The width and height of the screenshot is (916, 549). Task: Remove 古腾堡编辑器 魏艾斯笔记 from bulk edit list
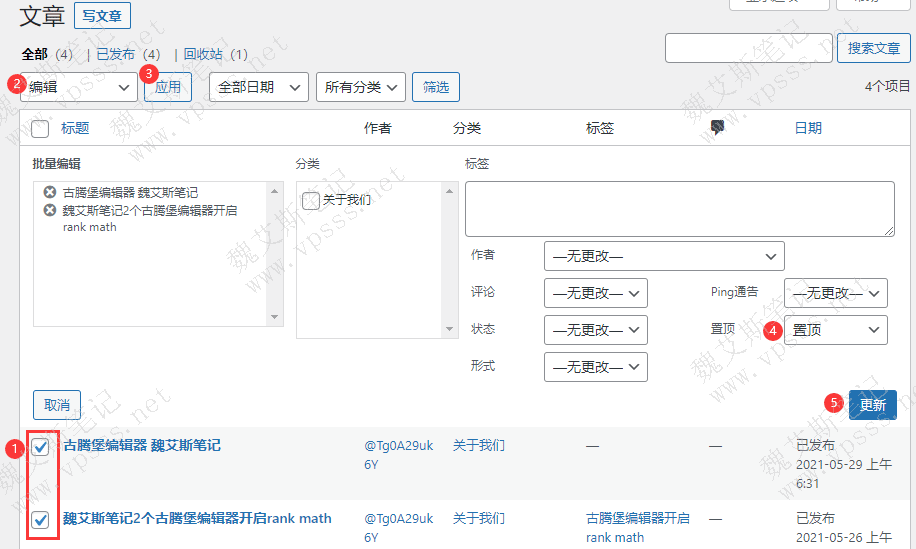[50, 193]
